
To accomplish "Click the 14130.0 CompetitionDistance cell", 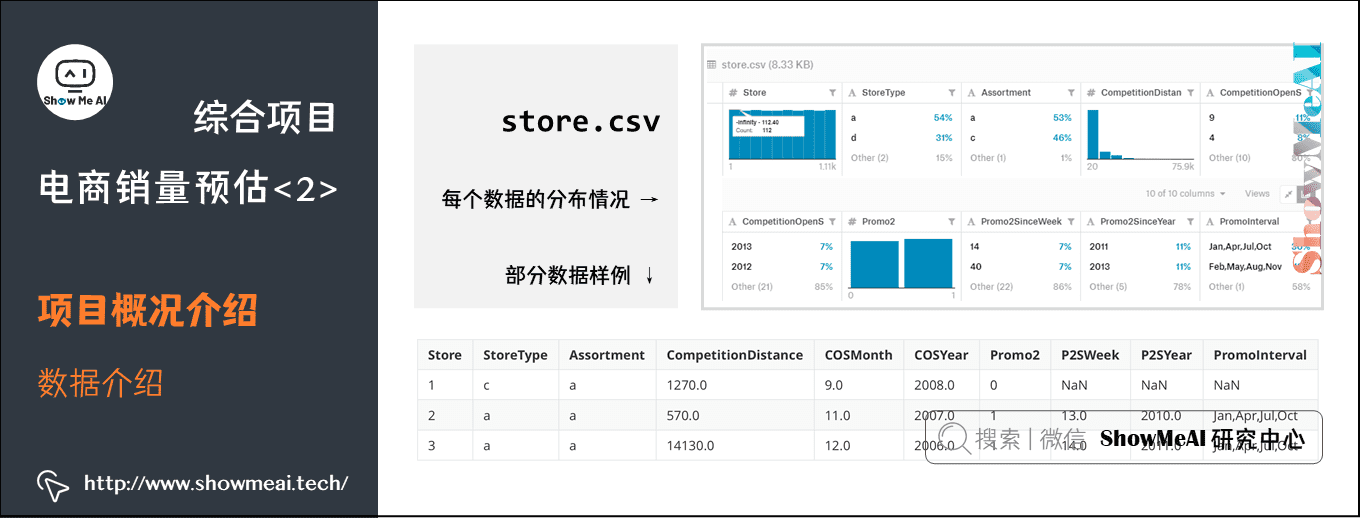I will (x=735, y=445).
